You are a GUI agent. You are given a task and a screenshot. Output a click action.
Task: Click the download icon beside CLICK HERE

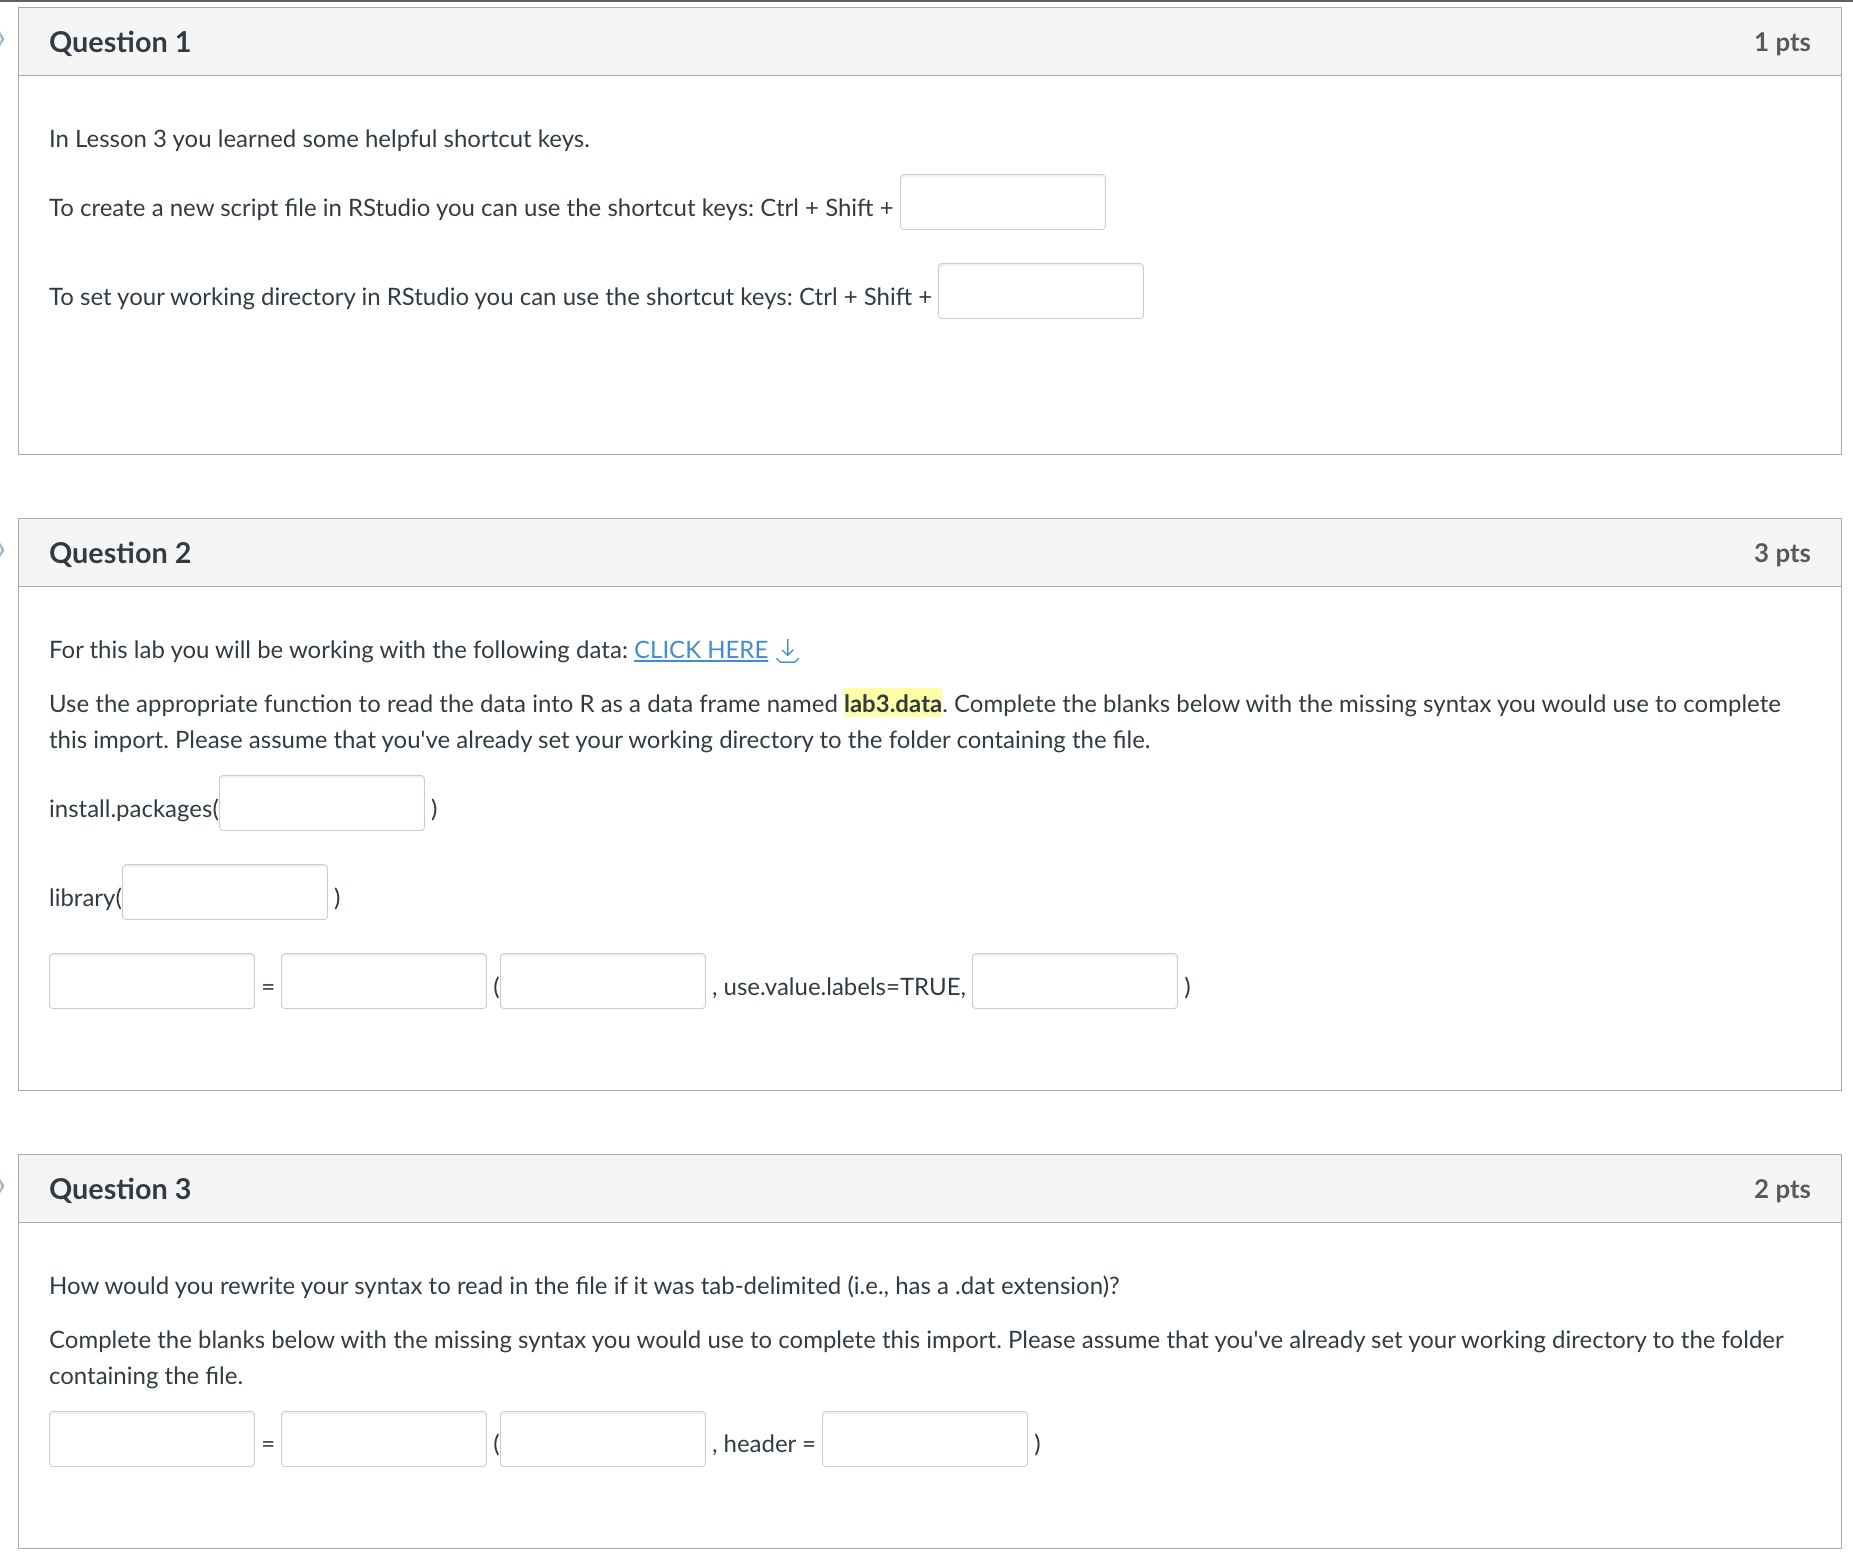click(788, 650)
